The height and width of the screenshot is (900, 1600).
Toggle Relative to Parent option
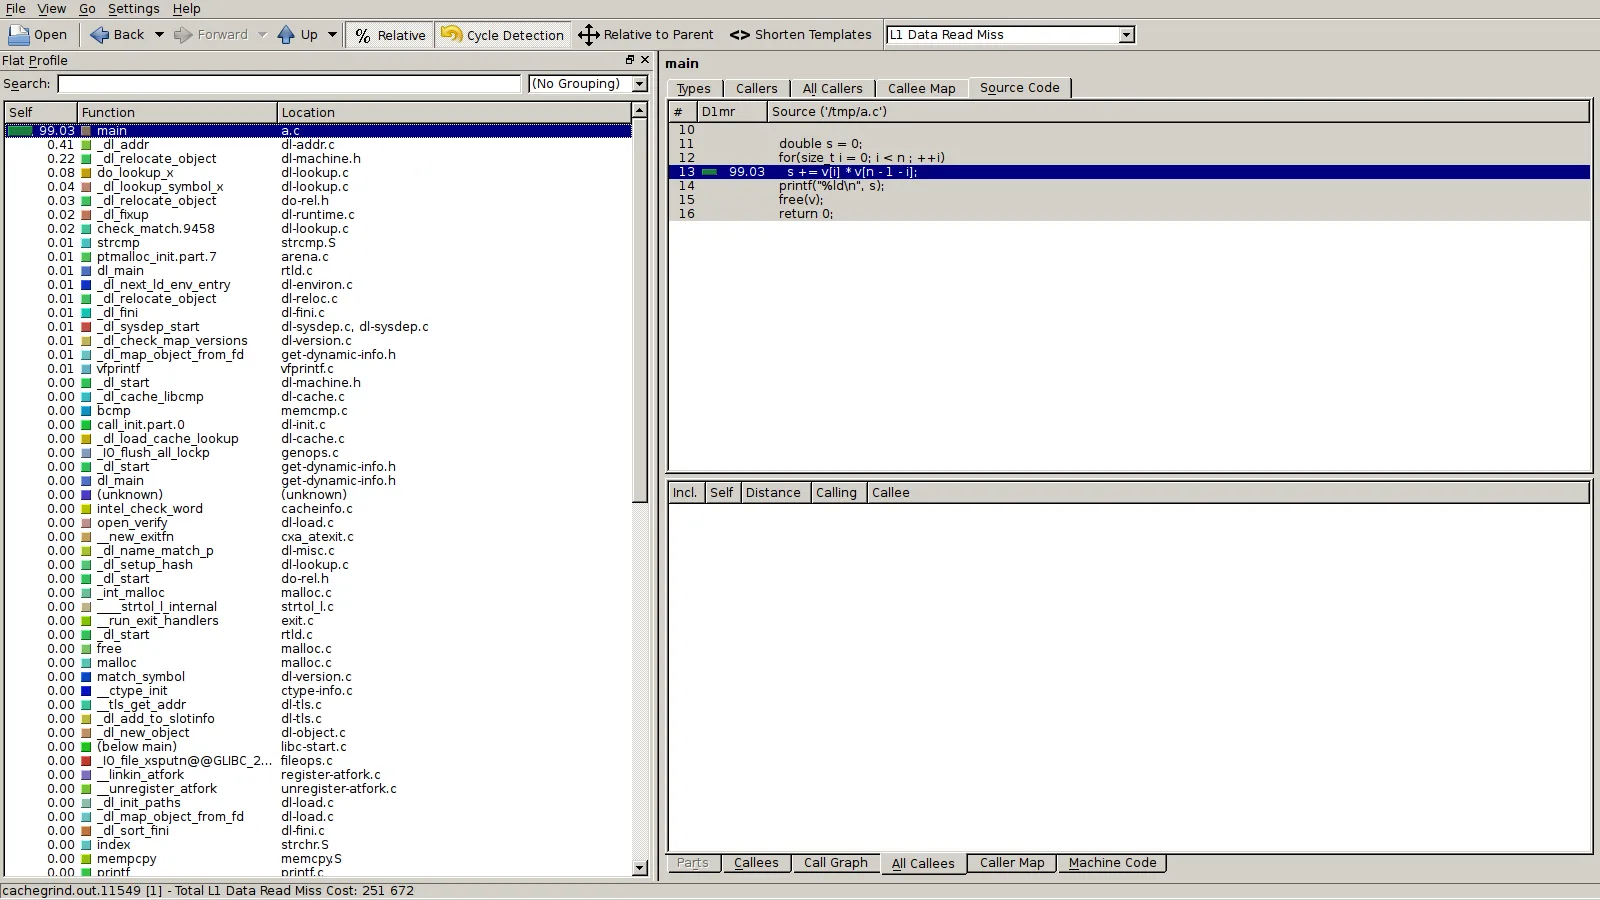(646, 35)
